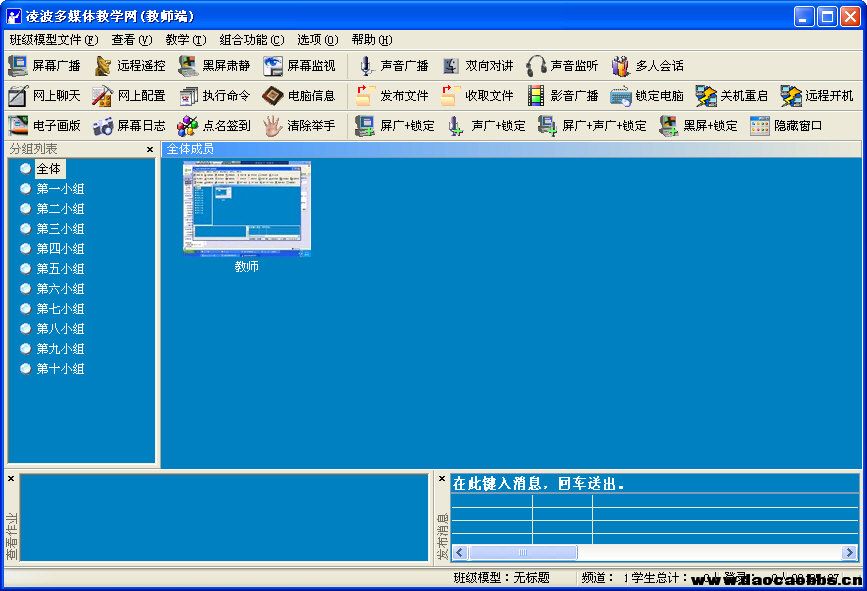Open the 班级模型文件 menu
Screen dimensions: 867x591
coord(53,40)
